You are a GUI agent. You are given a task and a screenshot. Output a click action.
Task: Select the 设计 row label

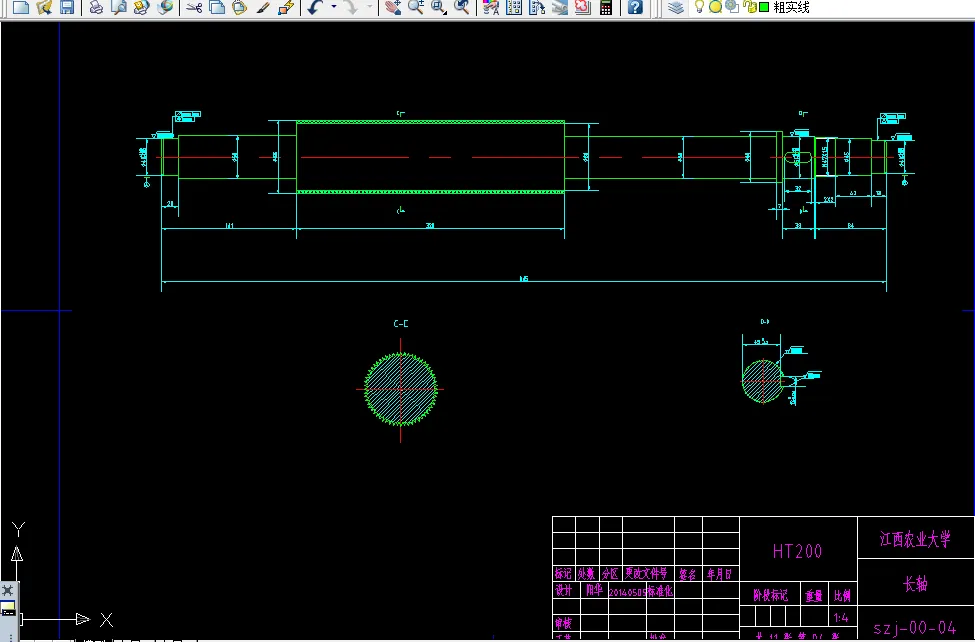tap(563, 590)
